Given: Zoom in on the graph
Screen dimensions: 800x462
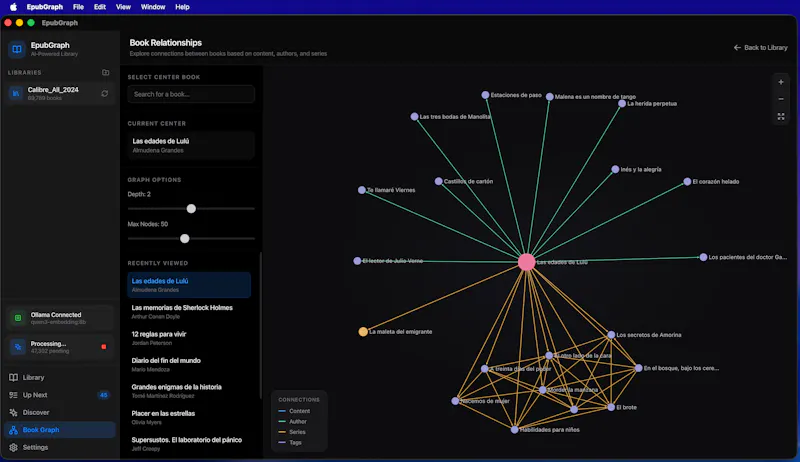Looking at the screenshot, I should (781, 82).
